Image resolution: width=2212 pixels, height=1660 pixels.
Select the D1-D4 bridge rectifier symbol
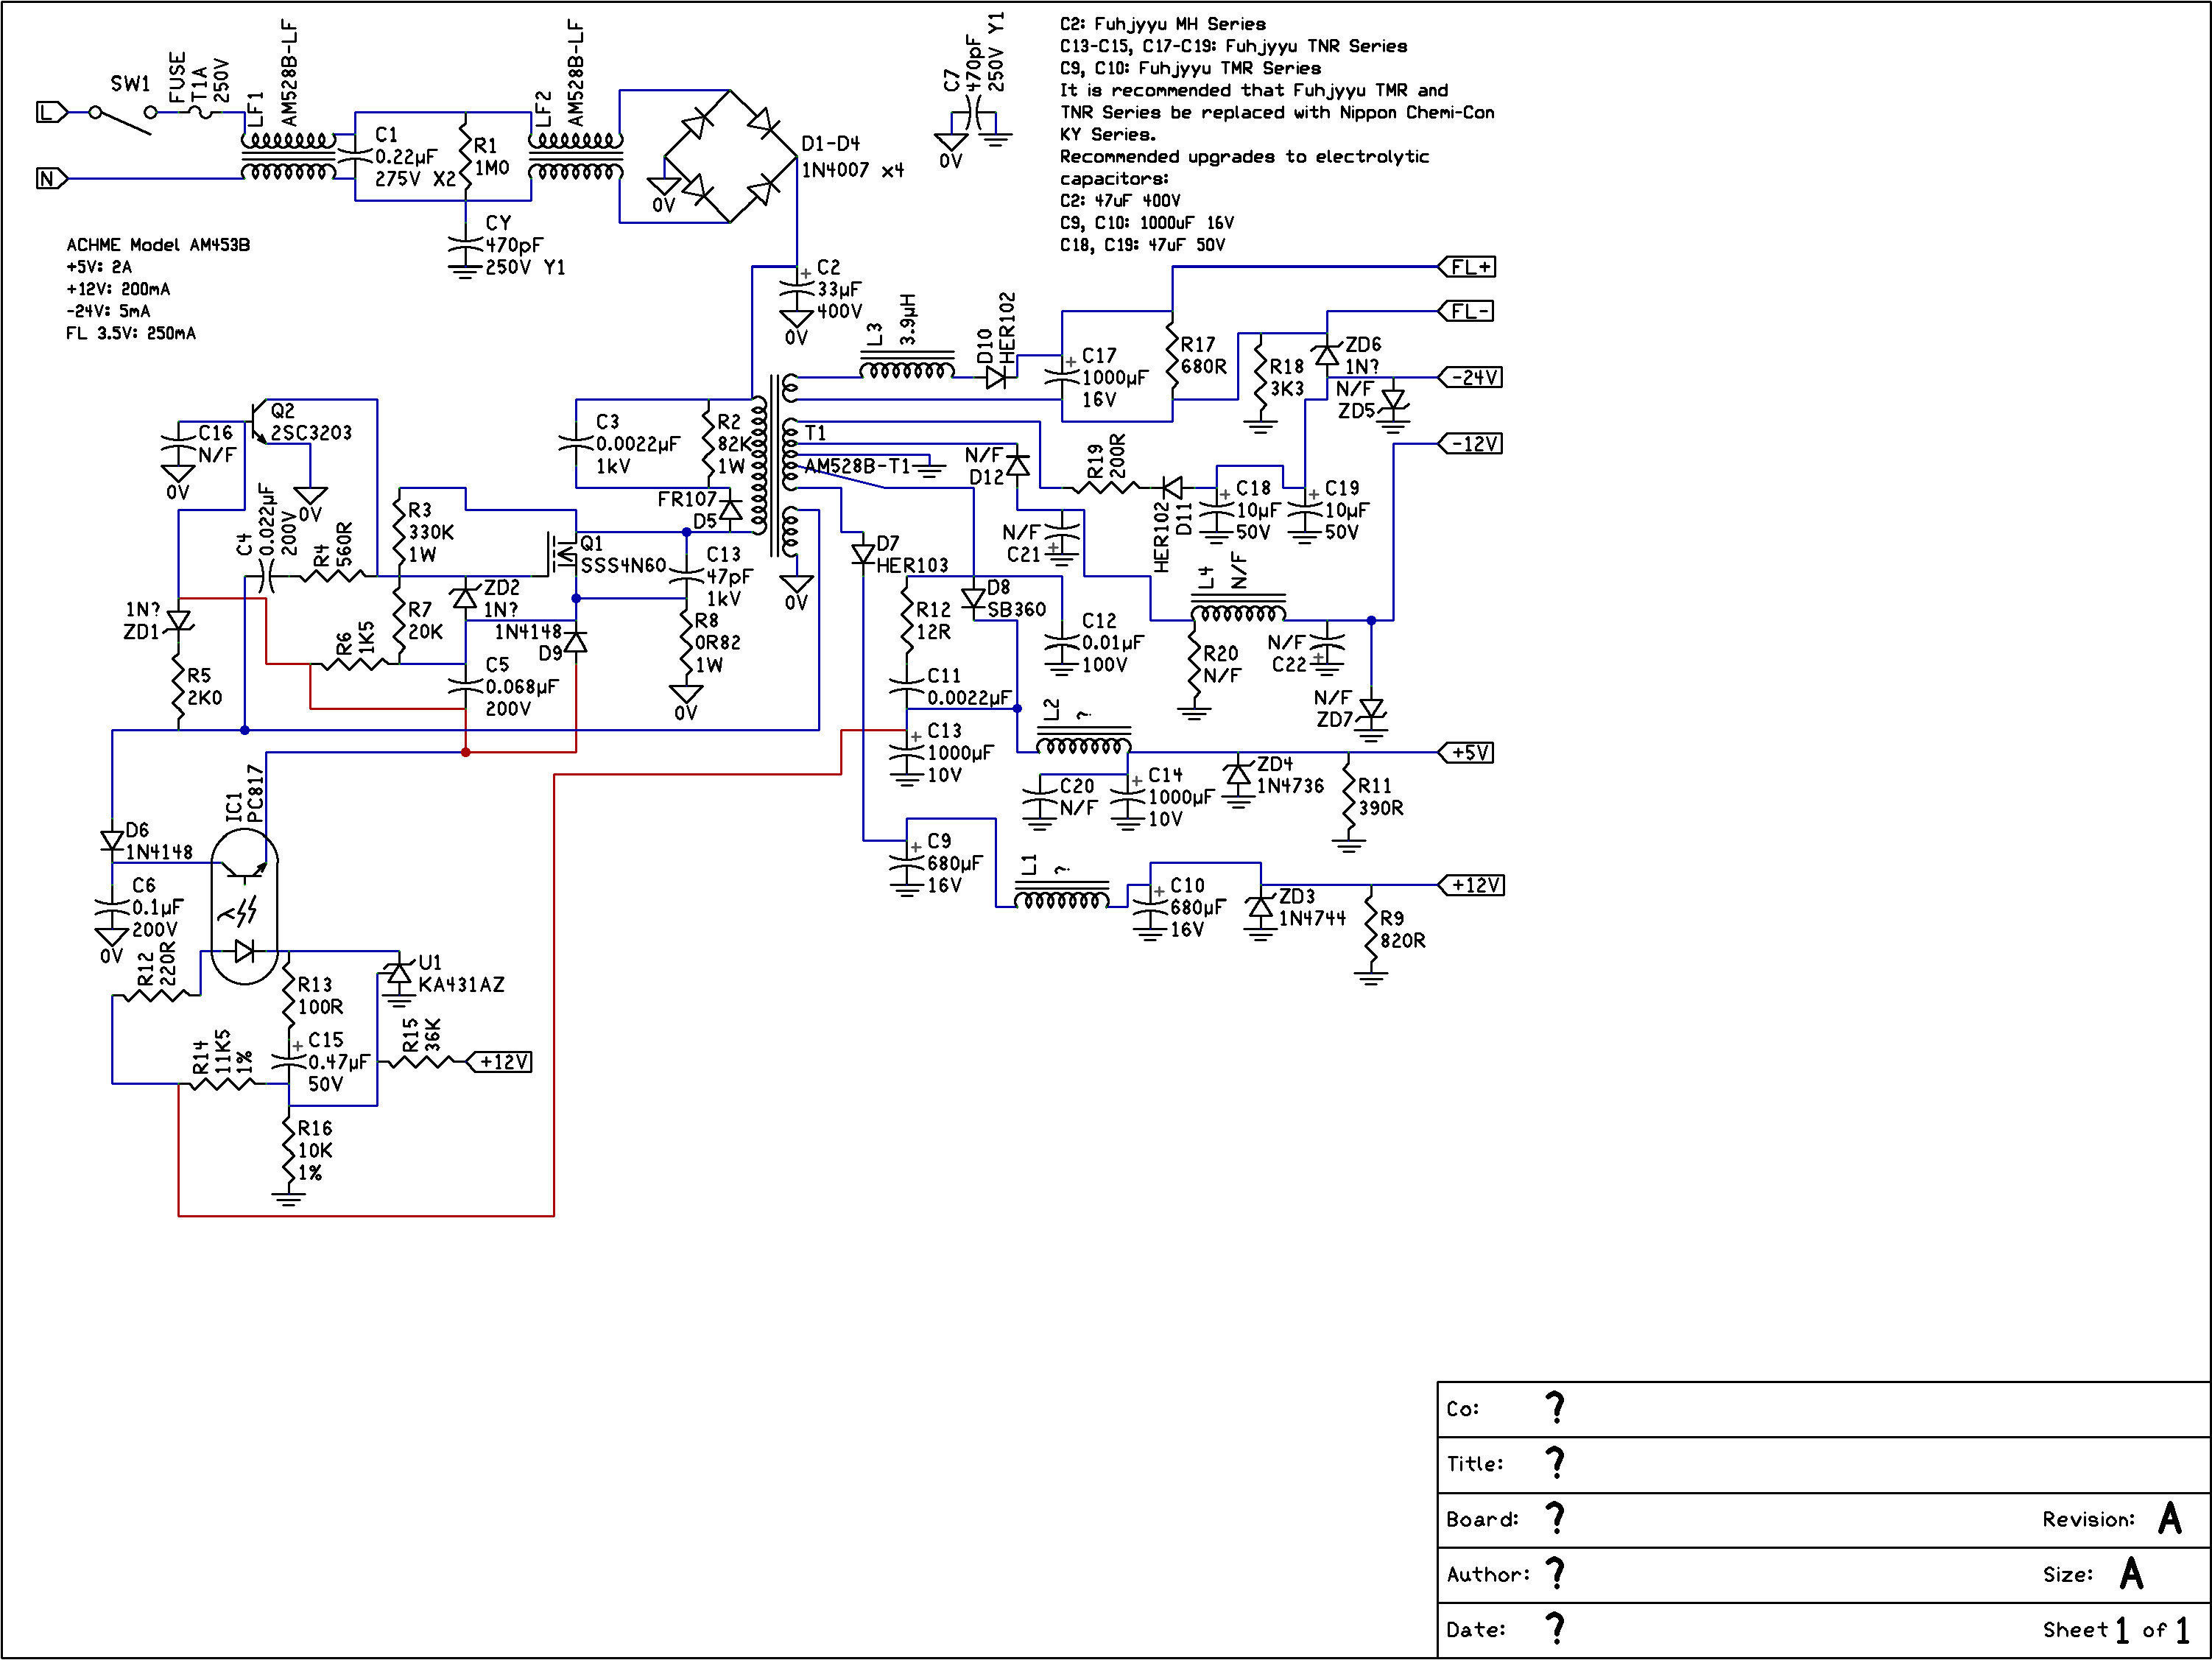730,156
